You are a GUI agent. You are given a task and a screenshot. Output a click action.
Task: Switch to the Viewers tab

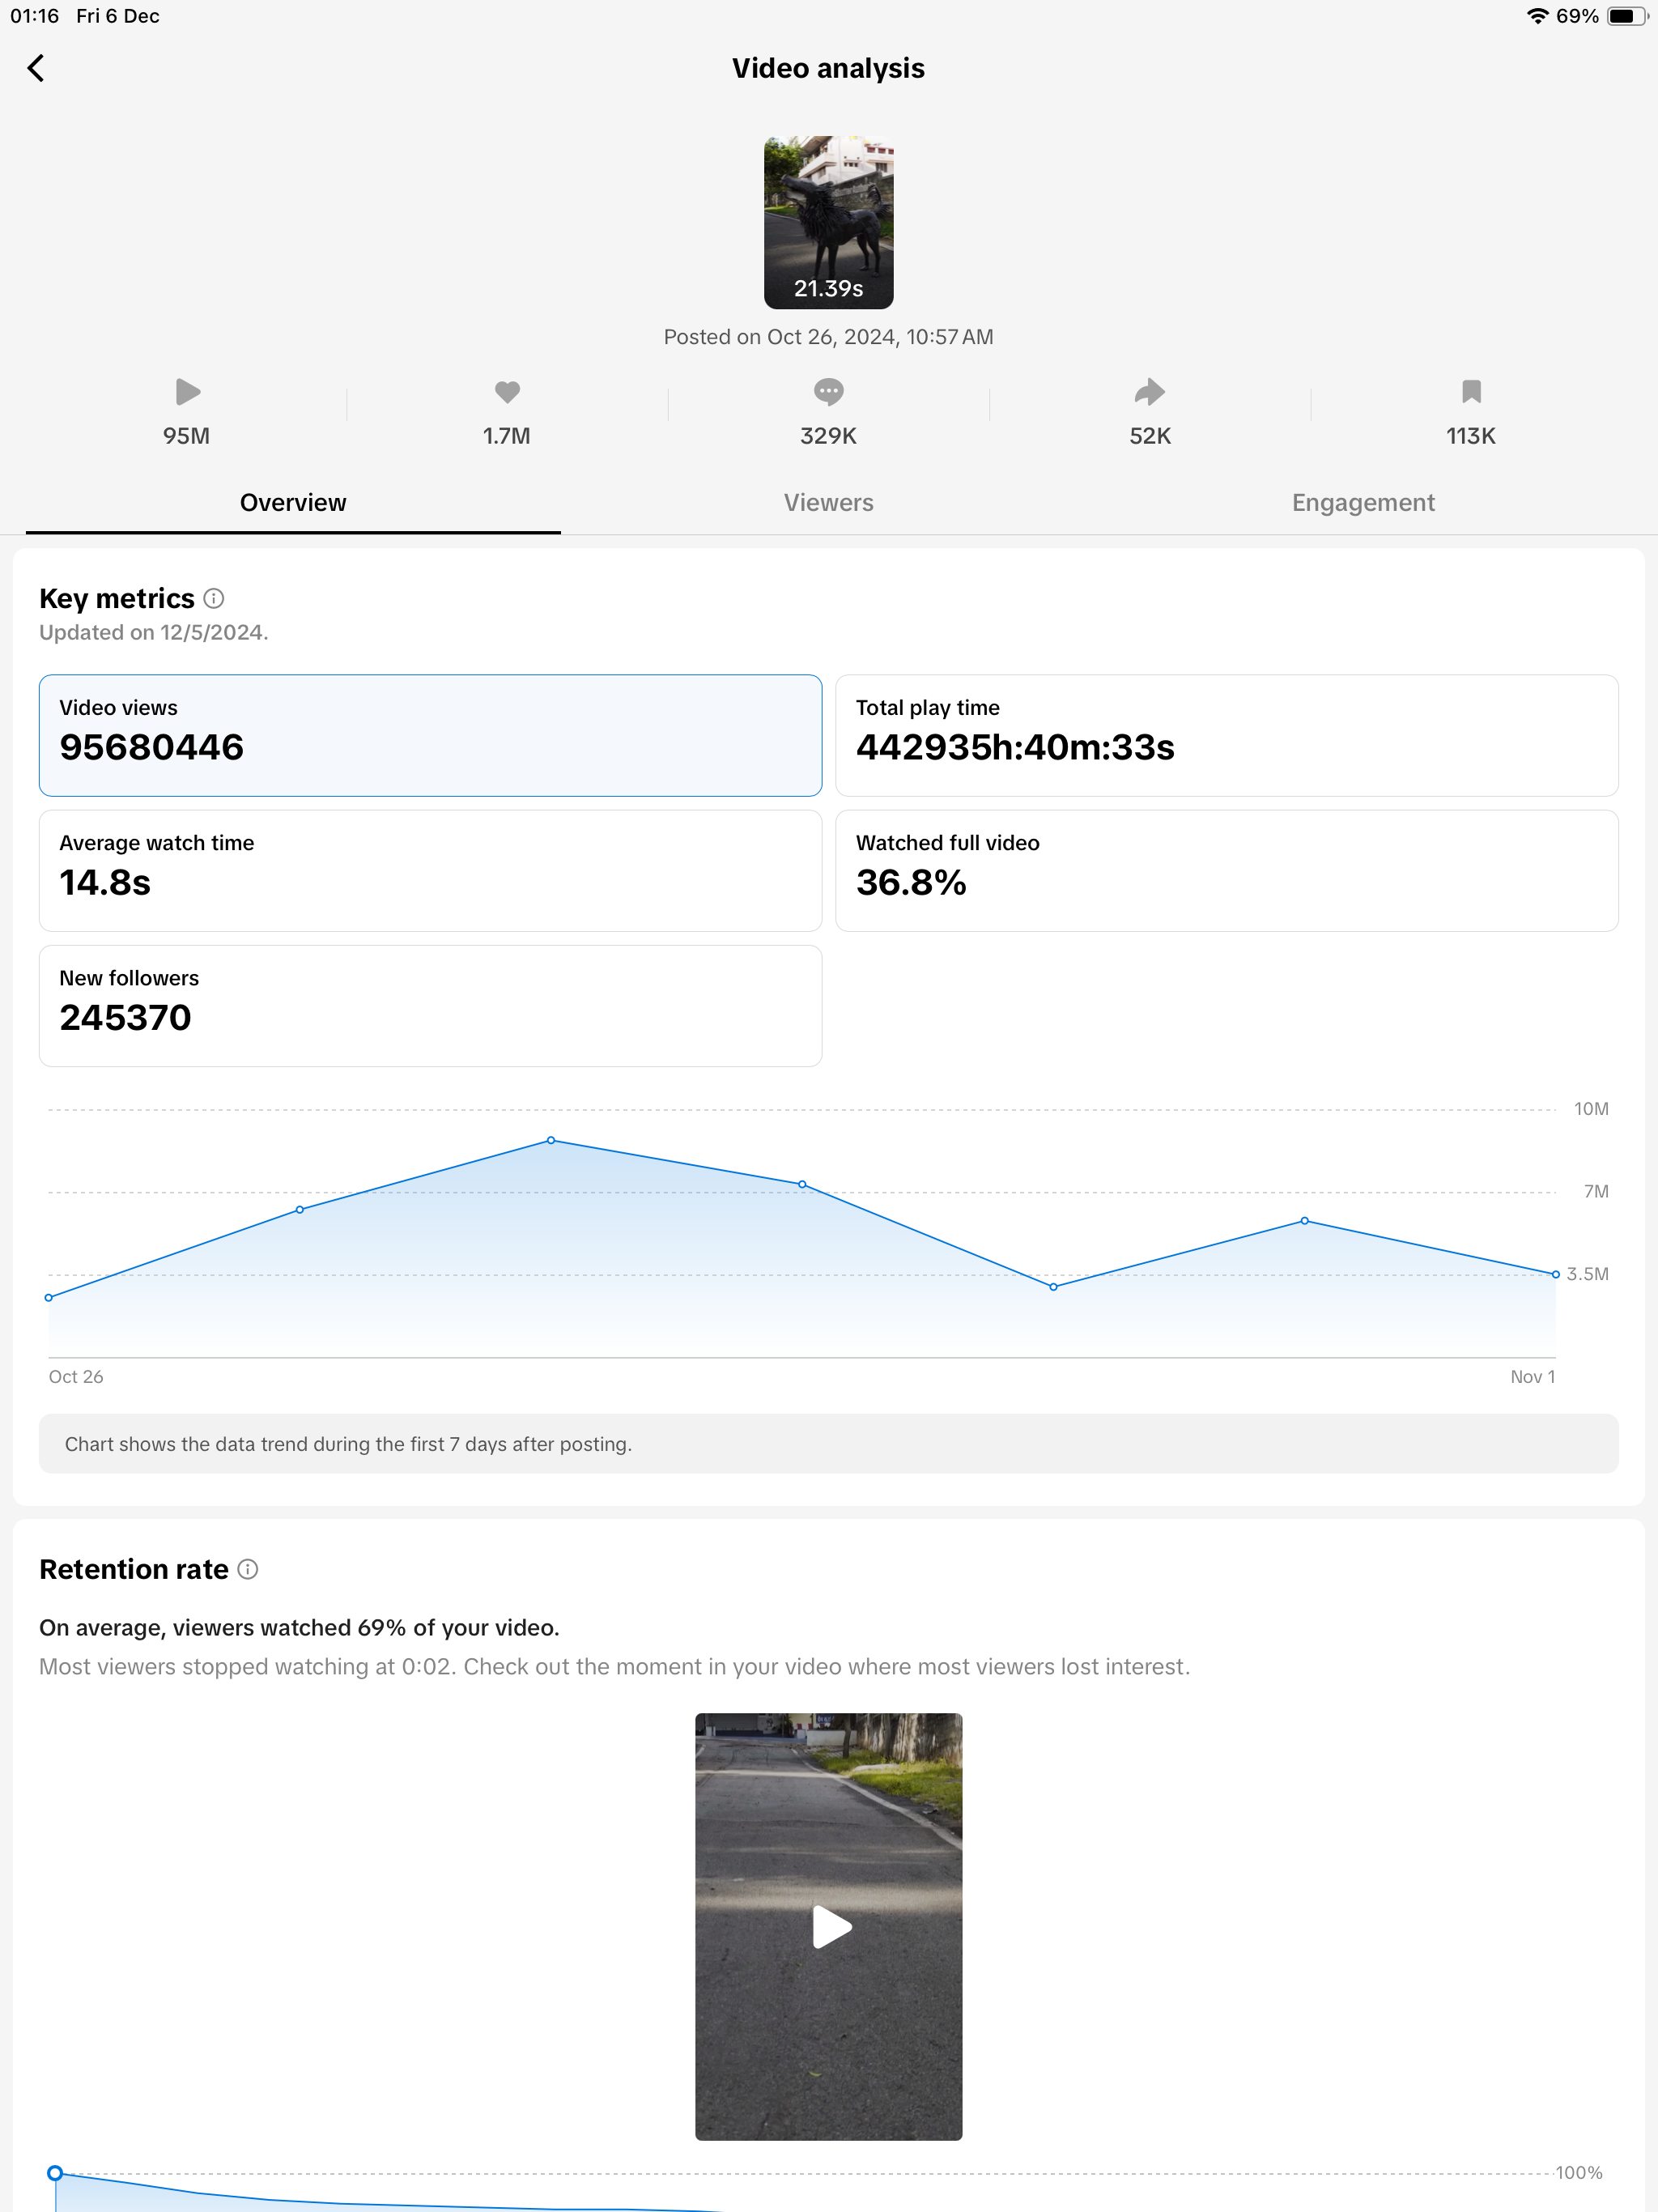click(829, 503)
